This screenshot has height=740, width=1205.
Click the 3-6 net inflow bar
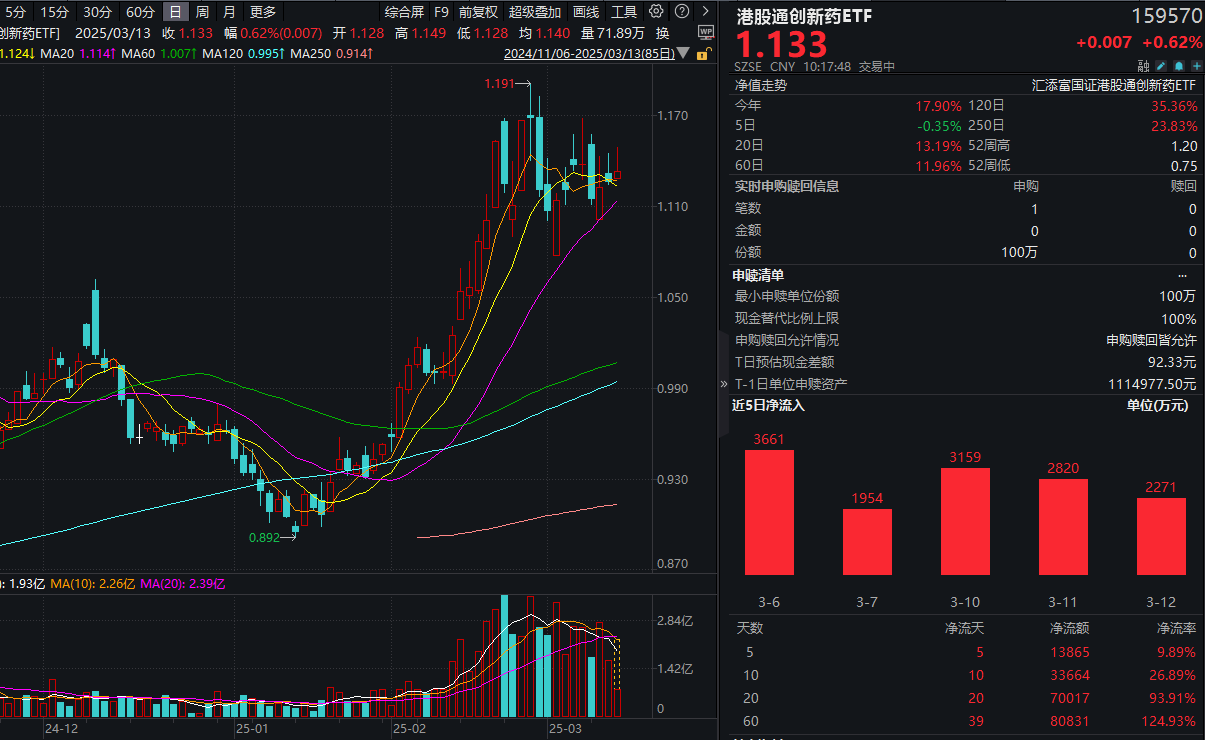(769, 512)
